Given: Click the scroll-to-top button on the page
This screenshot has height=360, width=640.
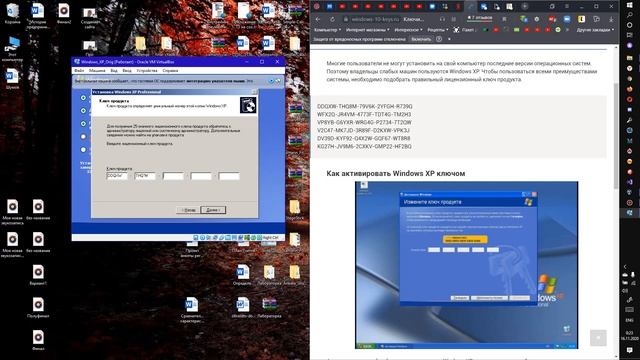Looking at the screenshot, I should click(598, 338).
